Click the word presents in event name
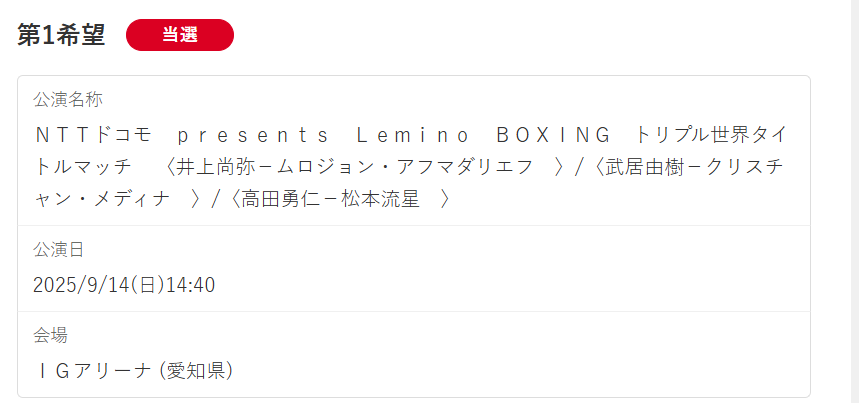The width and height of the screenshot is (859, 403). [x=252, y=134]
